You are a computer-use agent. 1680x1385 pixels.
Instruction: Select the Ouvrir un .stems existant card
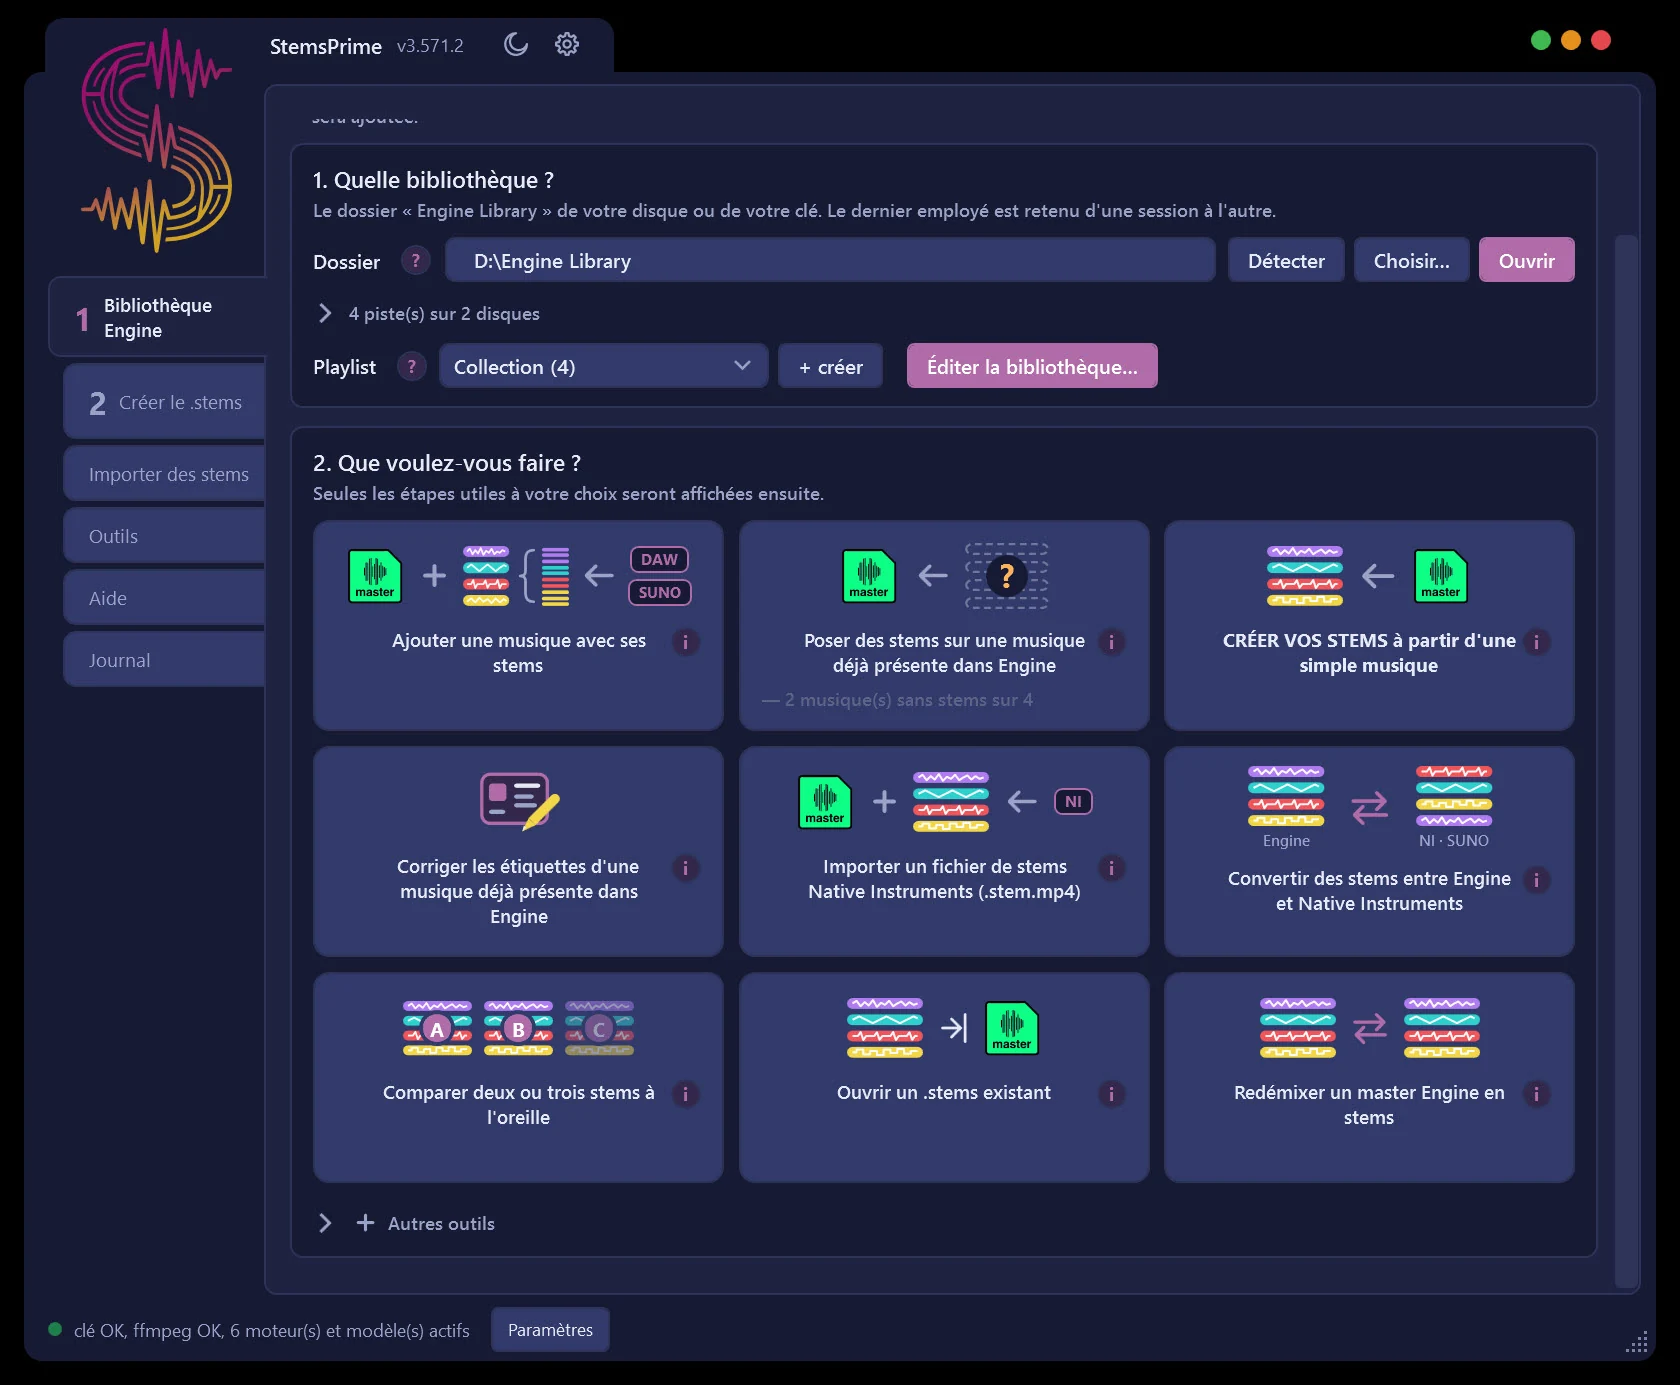944,1077
